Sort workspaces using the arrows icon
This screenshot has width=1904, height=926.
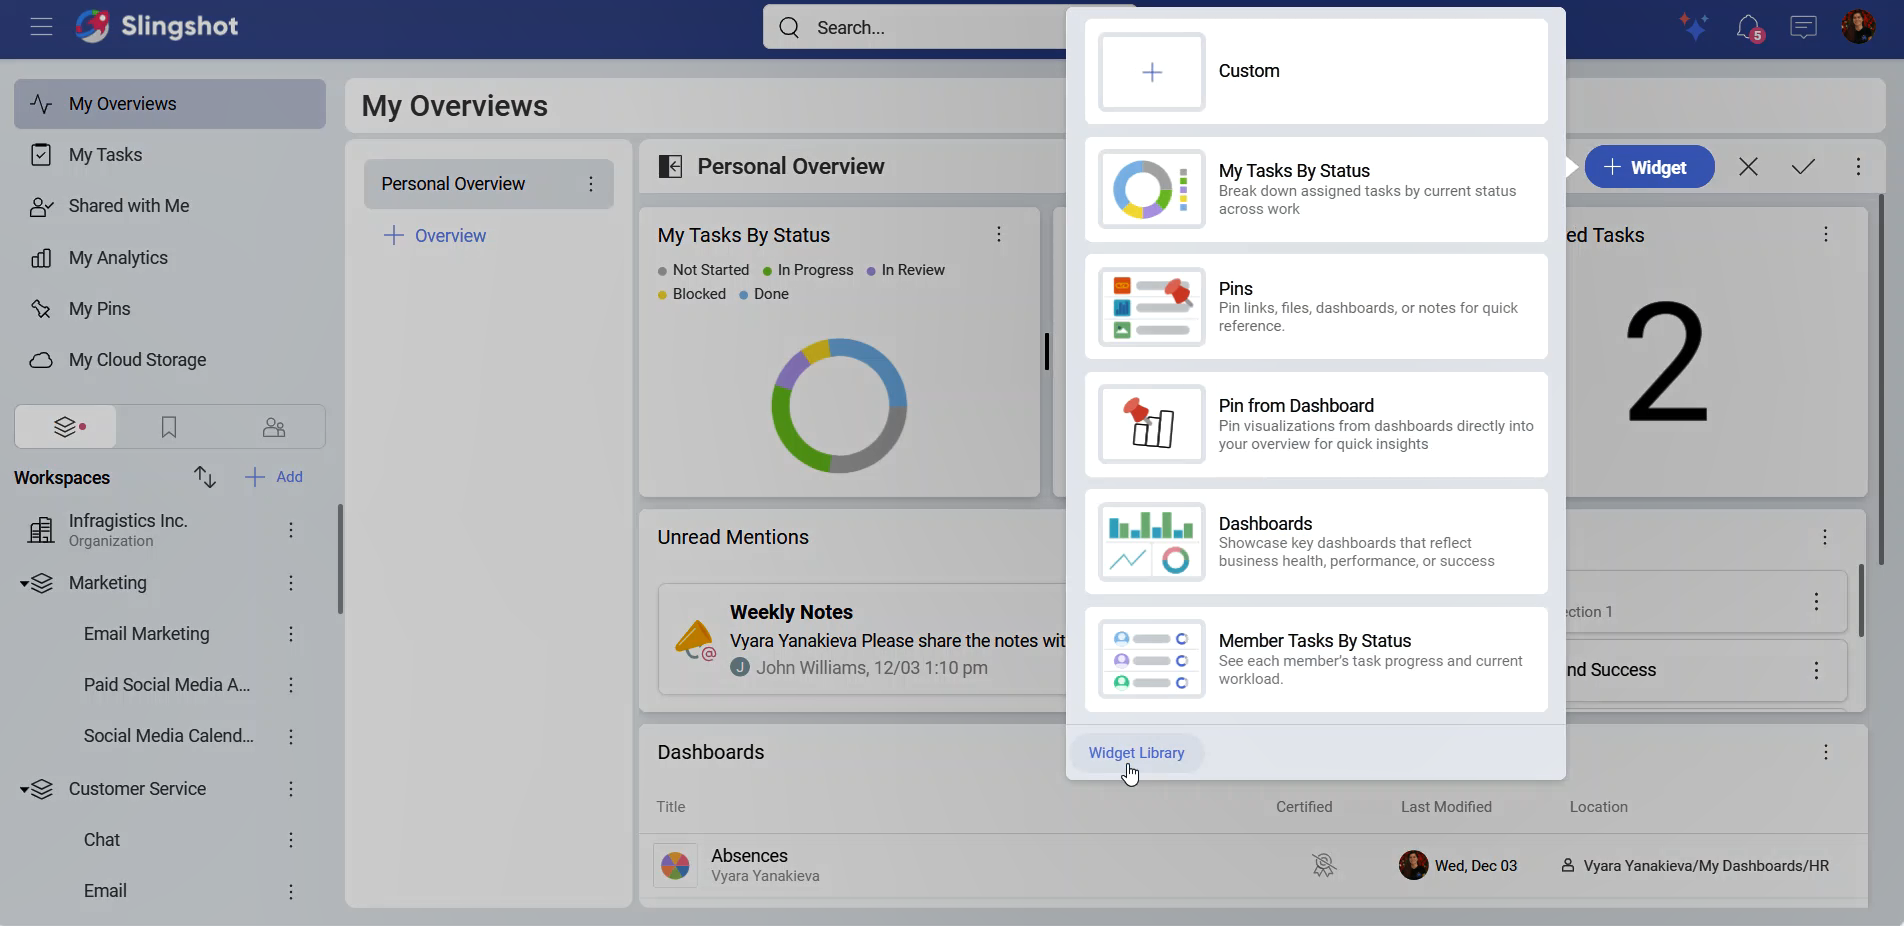tap(205, 477)
